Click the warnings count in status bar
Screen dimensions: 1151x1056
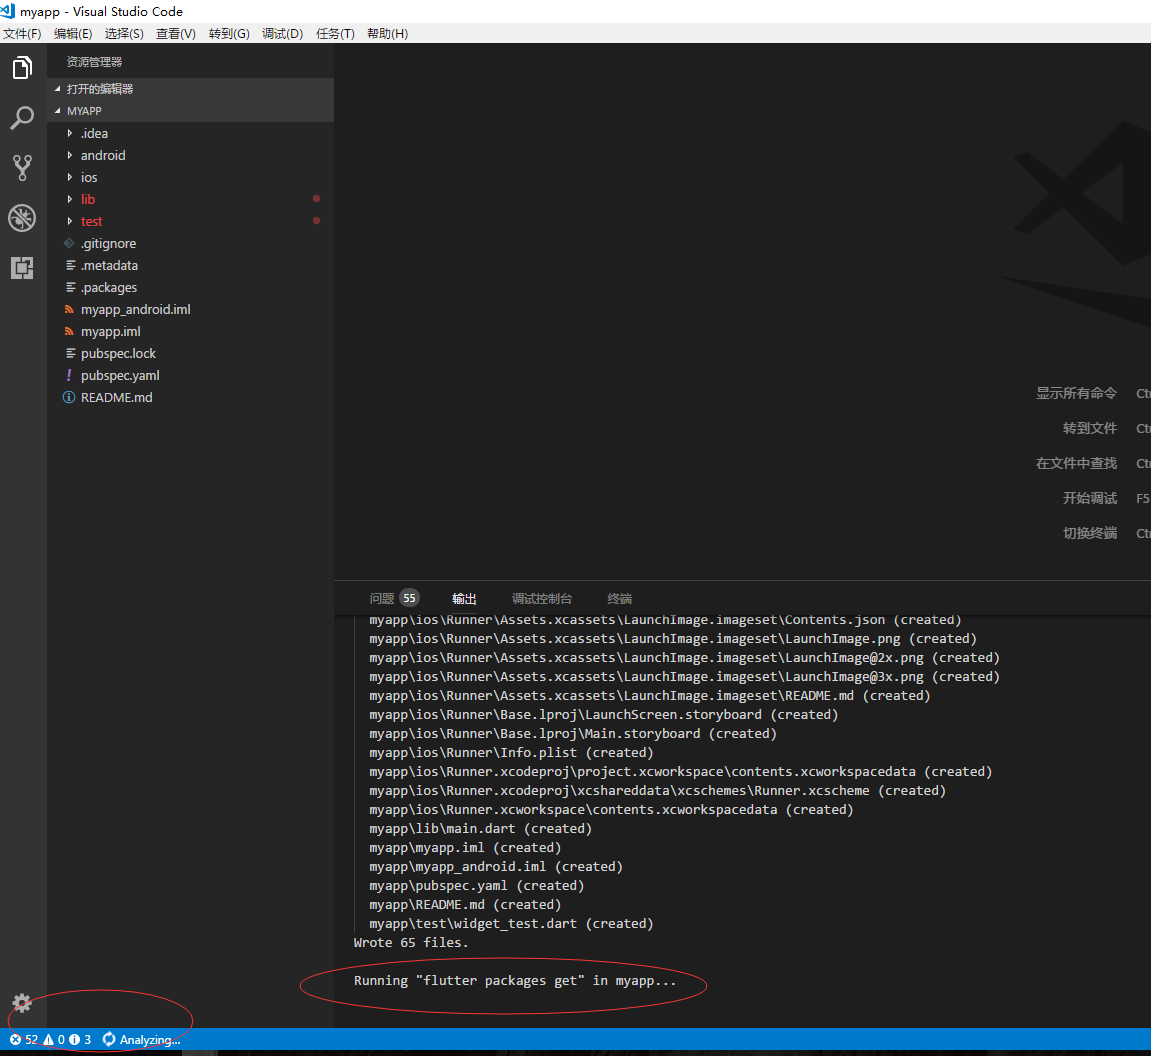[x=54, y=1039]
